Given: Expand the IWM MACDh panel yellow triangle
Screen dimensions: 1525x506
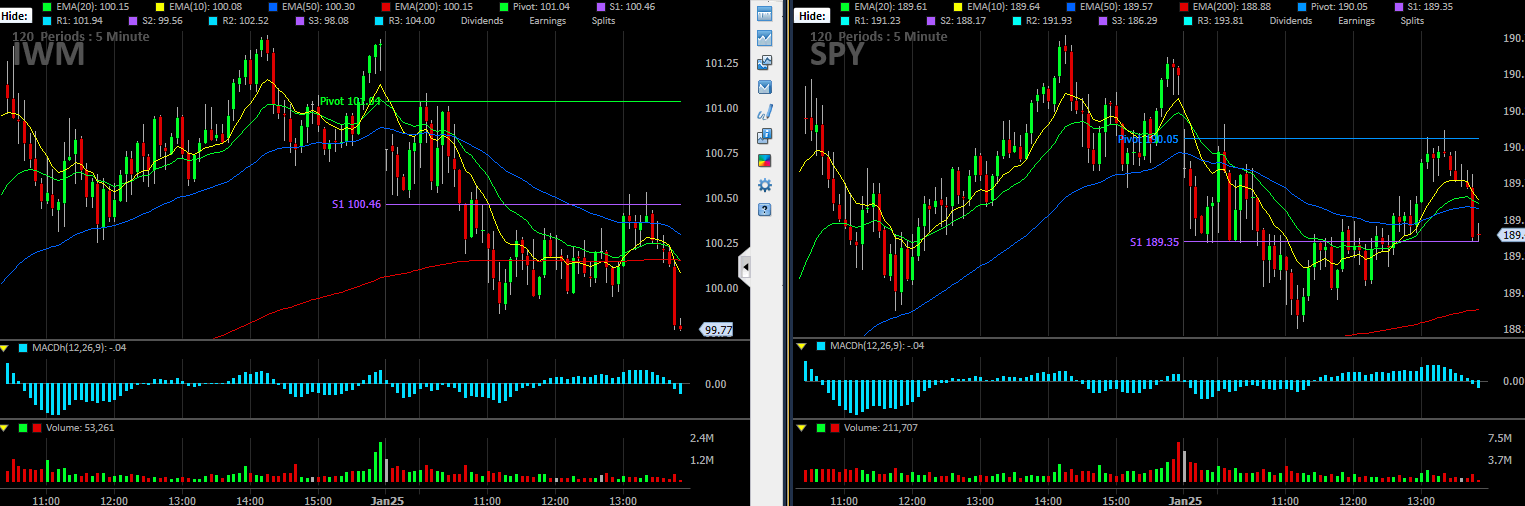Looking at the screenshot, I should (5, 348).
